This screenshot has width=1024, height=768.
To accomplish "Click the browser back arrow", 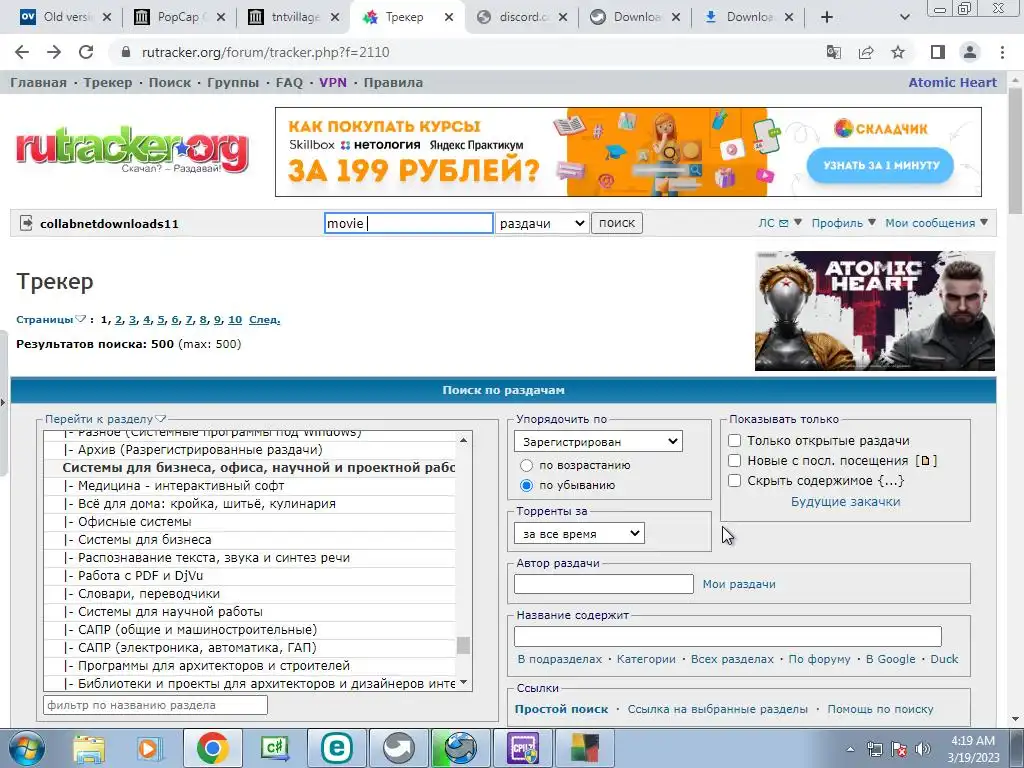I will pyautogui.click(x=22, y=52).
